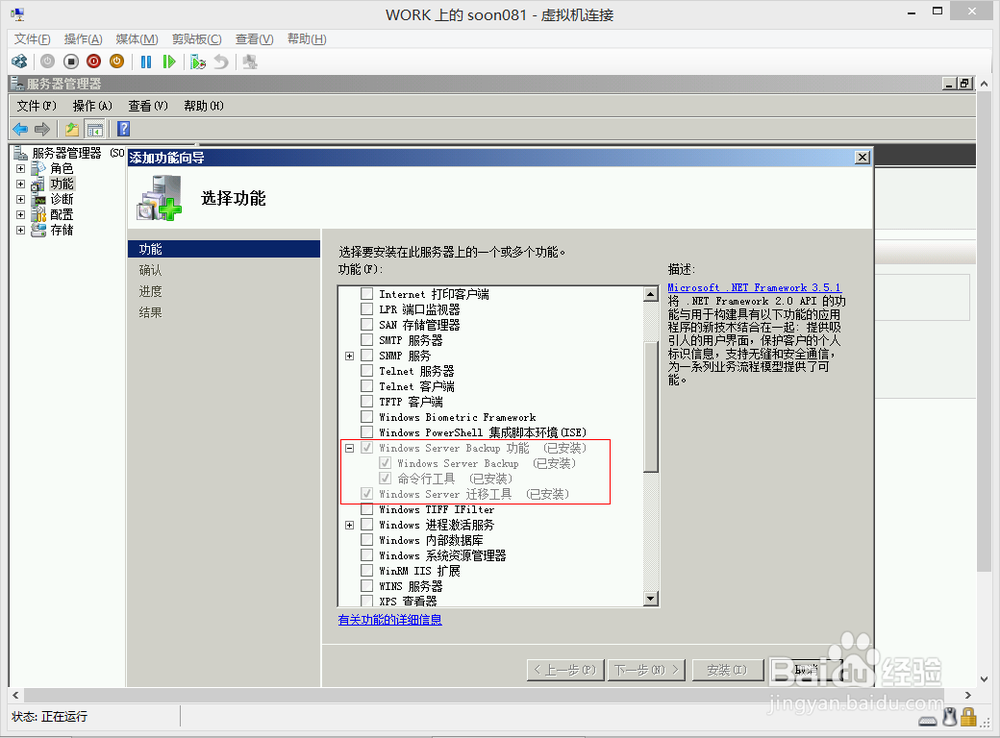Check Telnet 客户端 checkbox
This screenshot has height=738, width=1000.
coord(367,386)
